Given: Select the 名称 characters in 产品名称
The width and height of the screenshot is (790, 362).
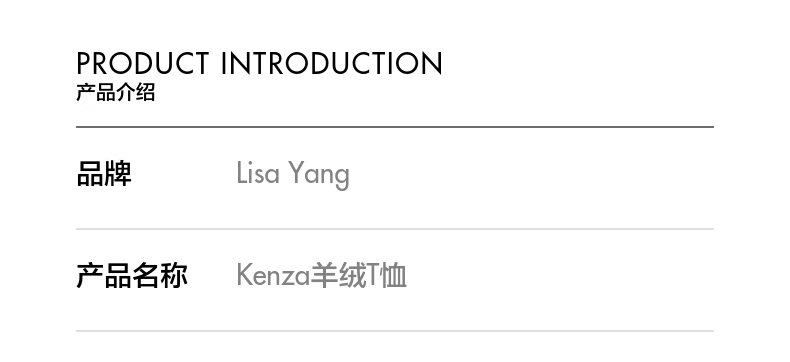Looking at the screenshot, I should 160,276.
